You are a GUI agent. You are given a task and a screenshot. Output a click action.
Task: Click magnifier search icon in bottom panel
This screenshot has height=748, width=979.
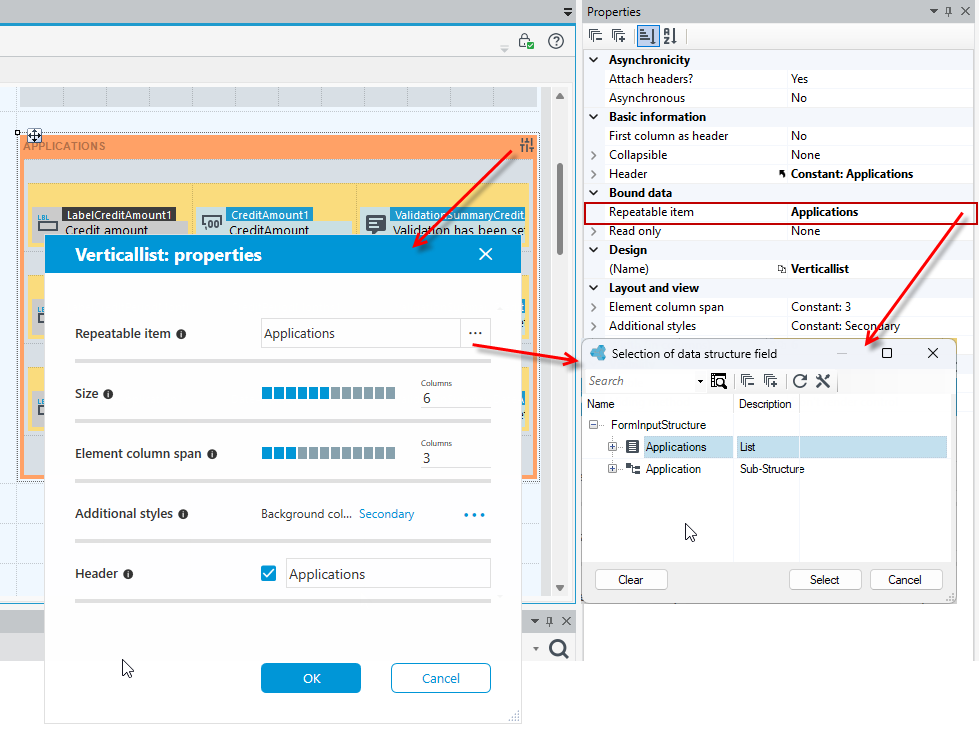click(559, 649)
